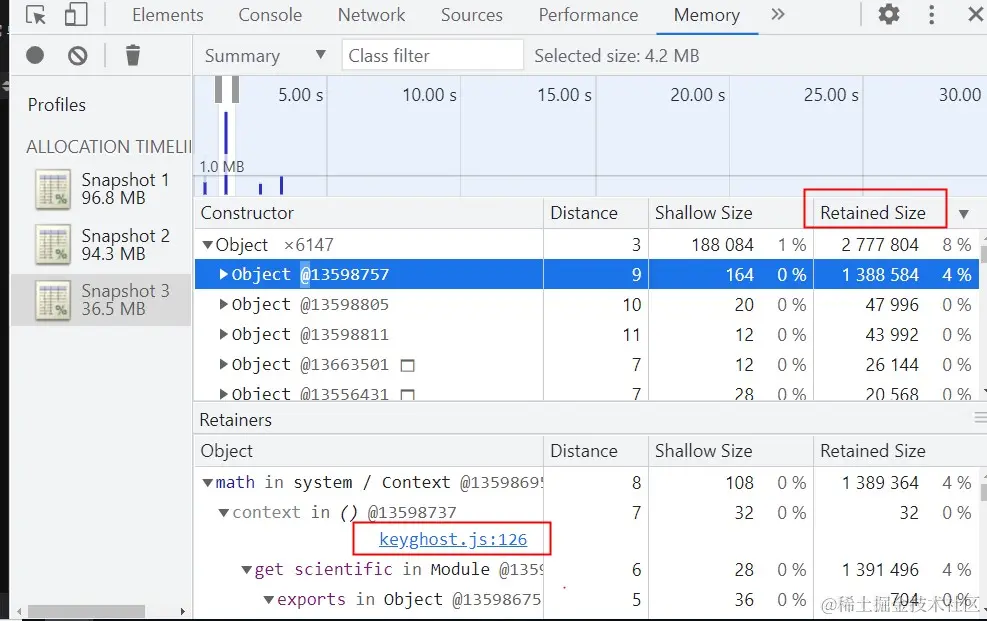The image size is (987, 621).
Task: Collapse the math in system / Context retainer
Action: [207, 483]
